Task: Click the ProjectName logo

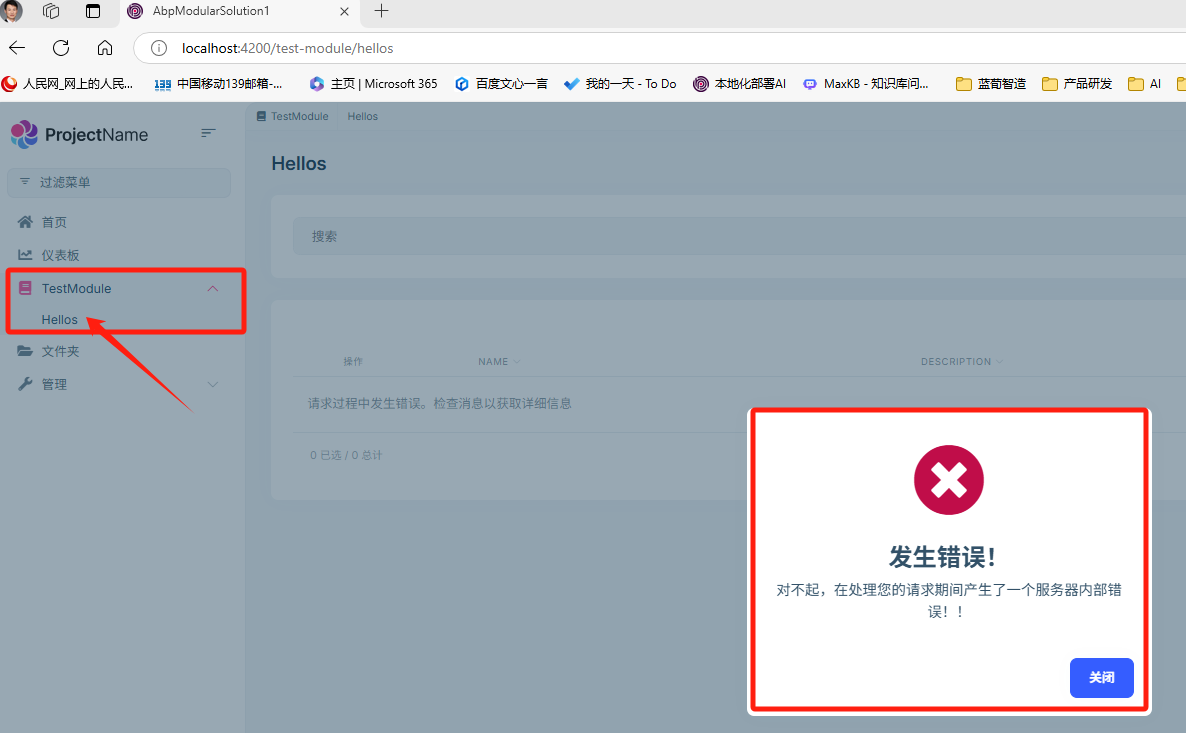Action: [x=79, y=135]
